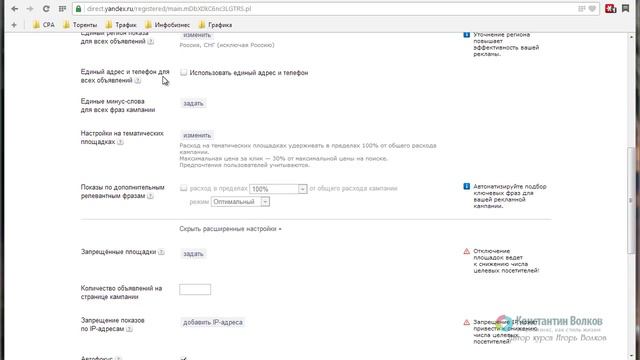The height and width of the screenshot is (360, 640).
Task: Open help icon for Единый адрес и телефон
Action: 138,80
